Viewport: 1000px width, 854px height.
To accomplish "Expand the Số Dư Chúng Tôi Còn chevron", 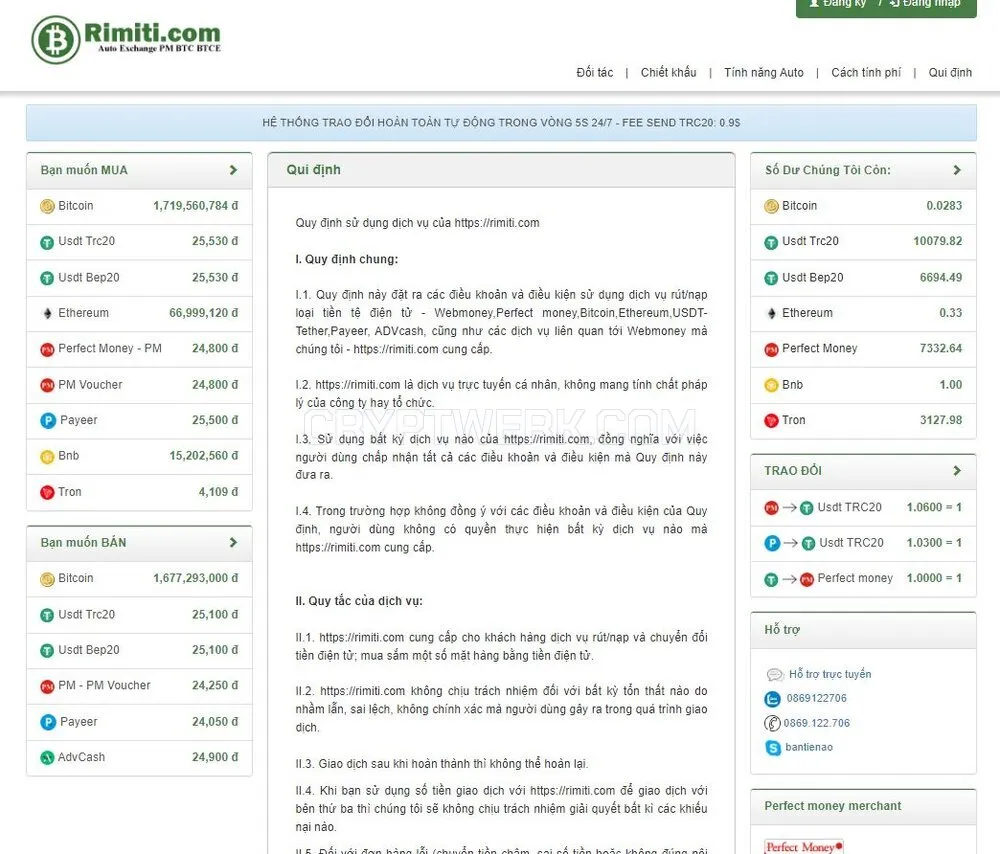I will (957, 170).
